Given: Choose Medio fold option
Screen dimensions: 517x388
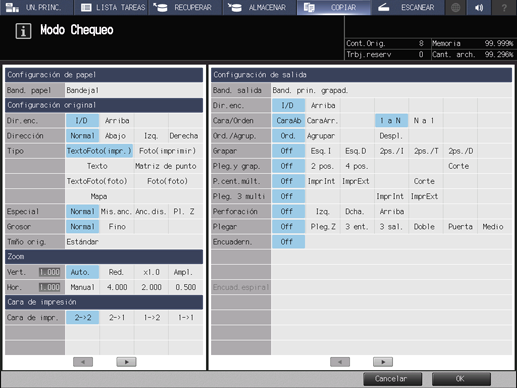Looking at the screenshot, I should coord(495,227).
